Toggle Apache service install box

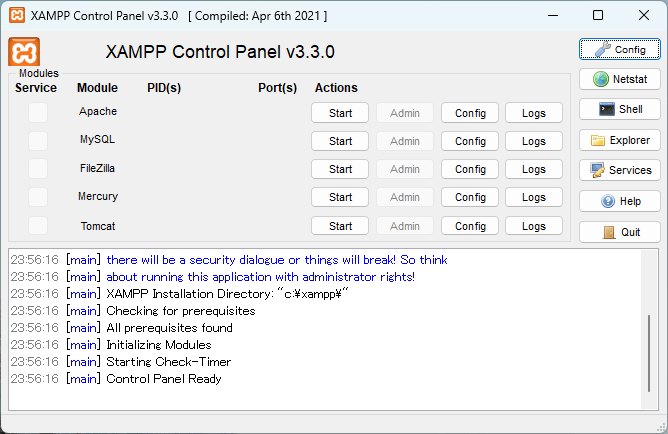point(38,113)
